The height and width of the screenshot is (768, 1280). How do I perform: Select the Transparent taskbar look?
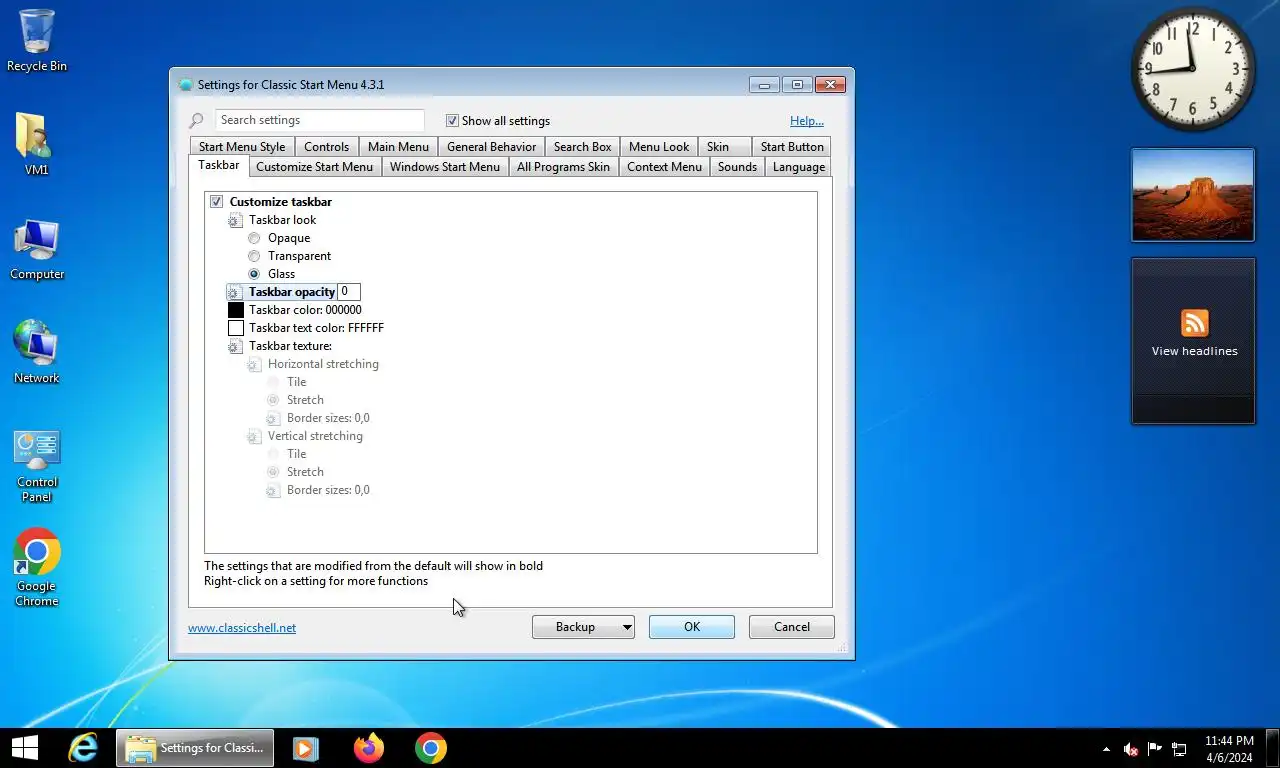(254, 256)
